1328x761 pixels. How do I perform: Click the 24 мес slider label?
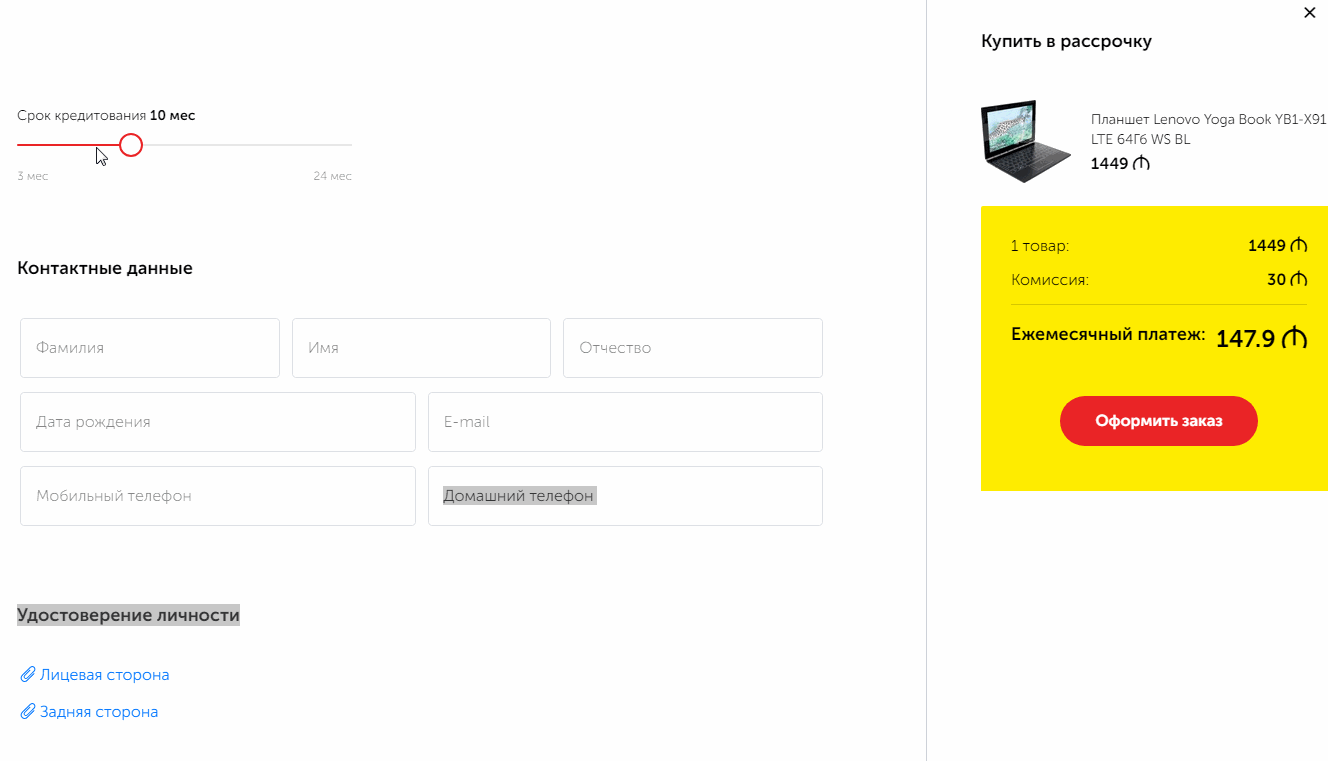[x=332, y=176]
